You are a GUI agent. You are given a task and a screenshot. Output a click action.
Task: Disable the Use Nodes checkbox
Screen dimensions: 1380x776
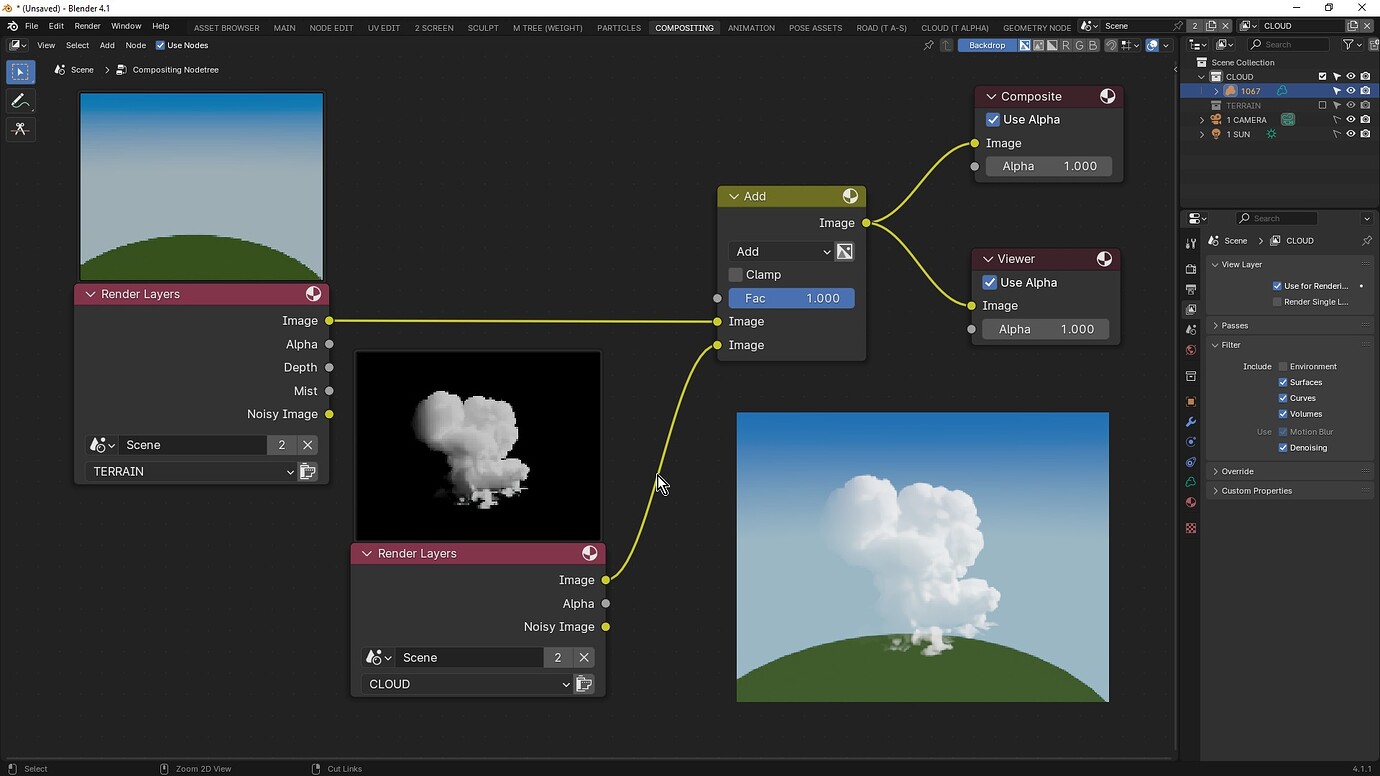point(160,45)
